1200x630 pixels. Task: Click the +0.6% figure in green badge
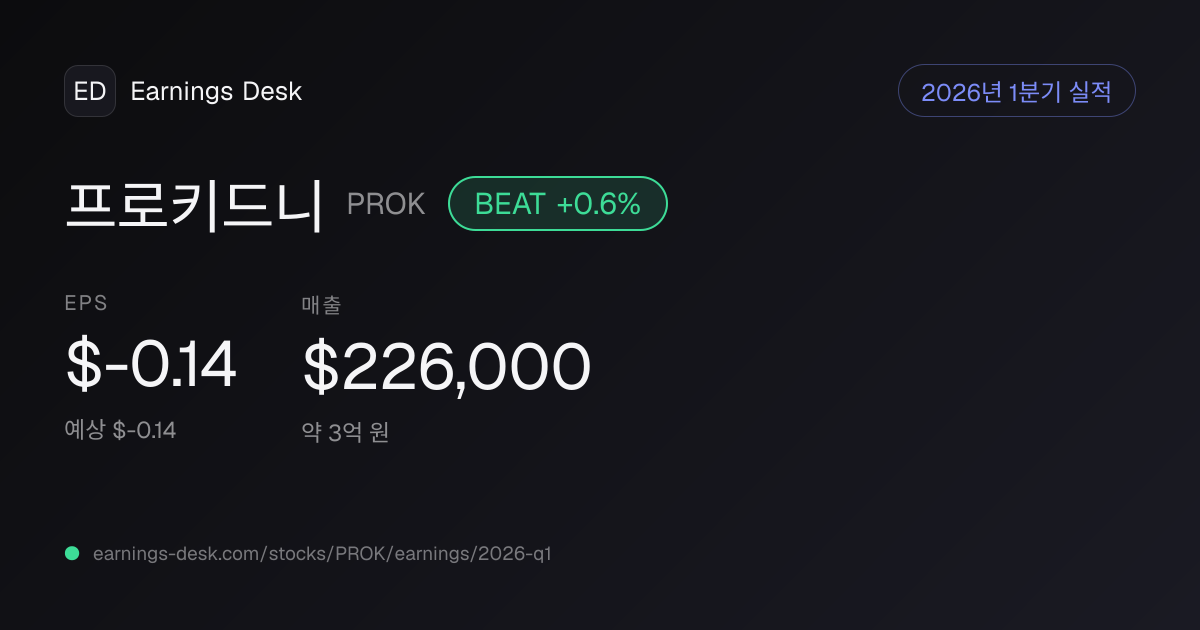tap(598, 204)
